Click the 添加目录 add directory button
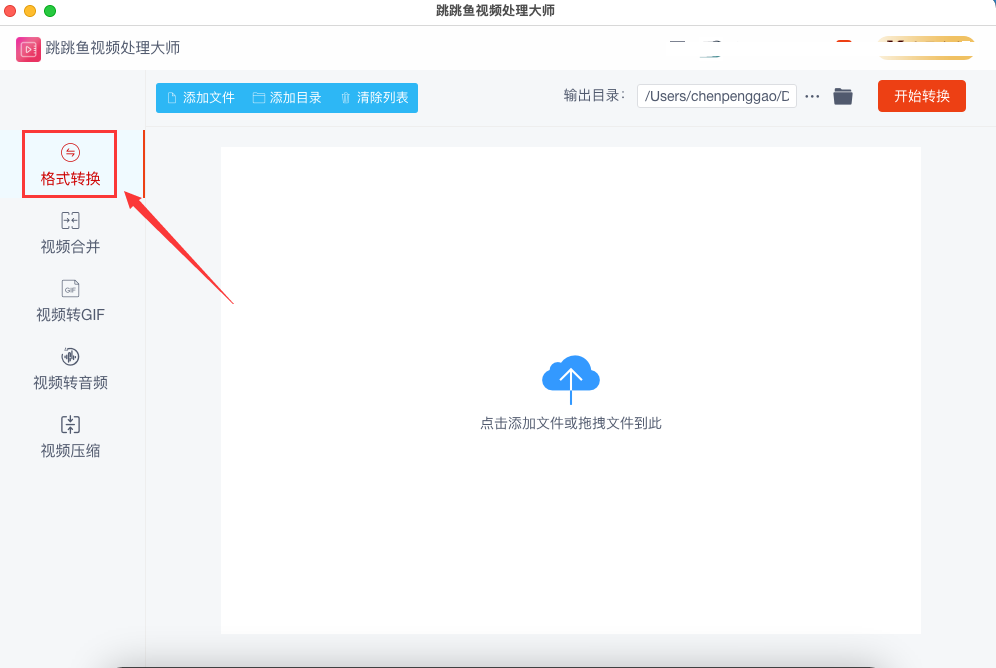 (x=287, y=98)
